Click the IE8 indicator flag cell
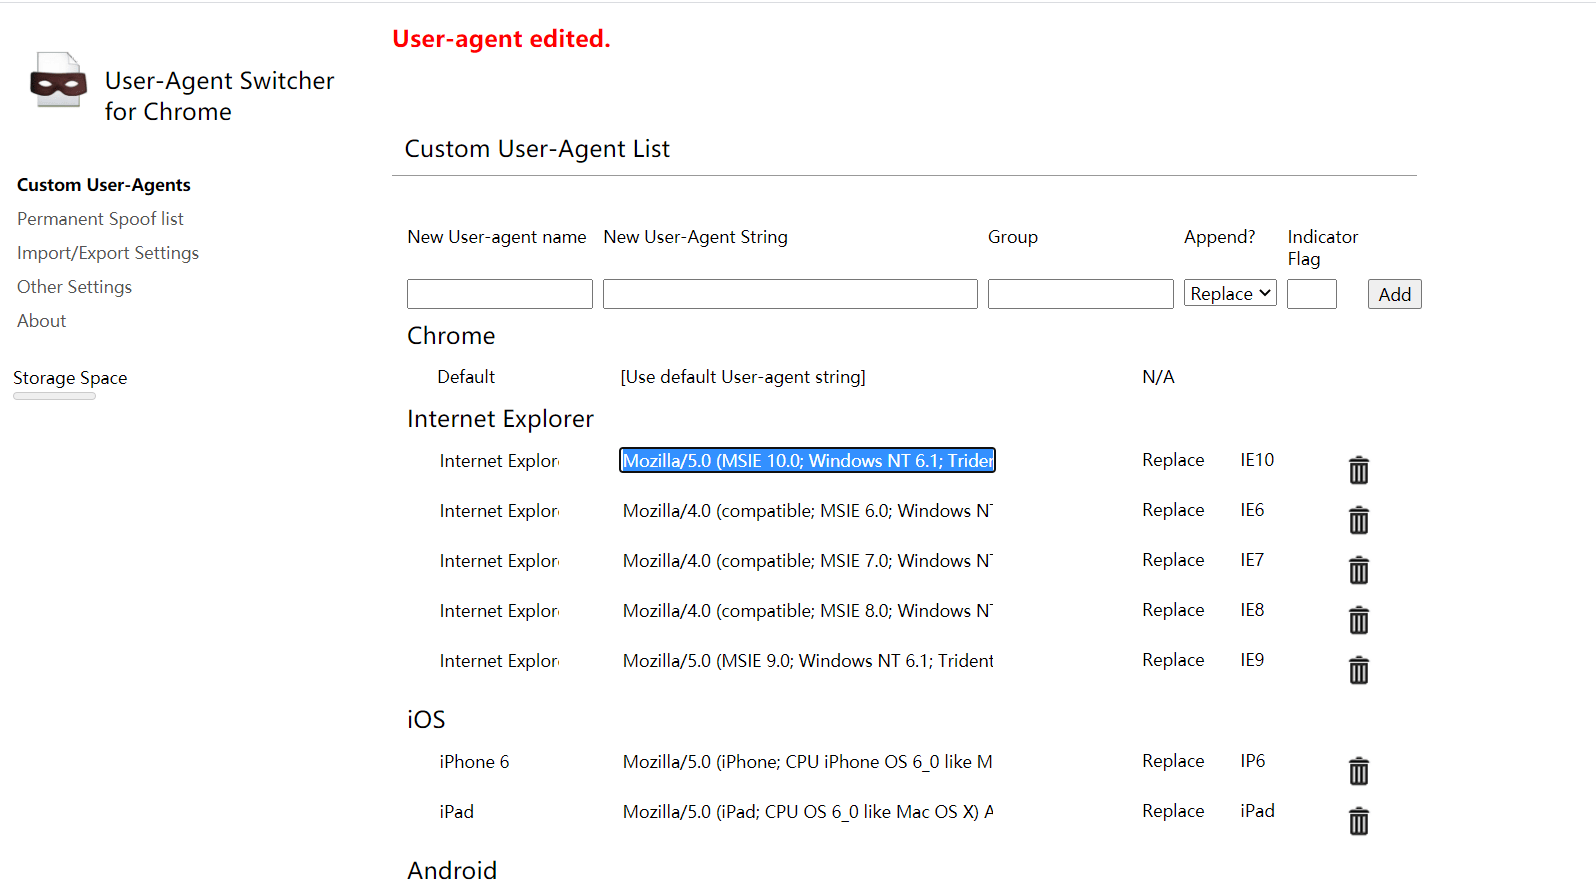This screenshot has width=1596, height=891. (x=1252, y=610)
